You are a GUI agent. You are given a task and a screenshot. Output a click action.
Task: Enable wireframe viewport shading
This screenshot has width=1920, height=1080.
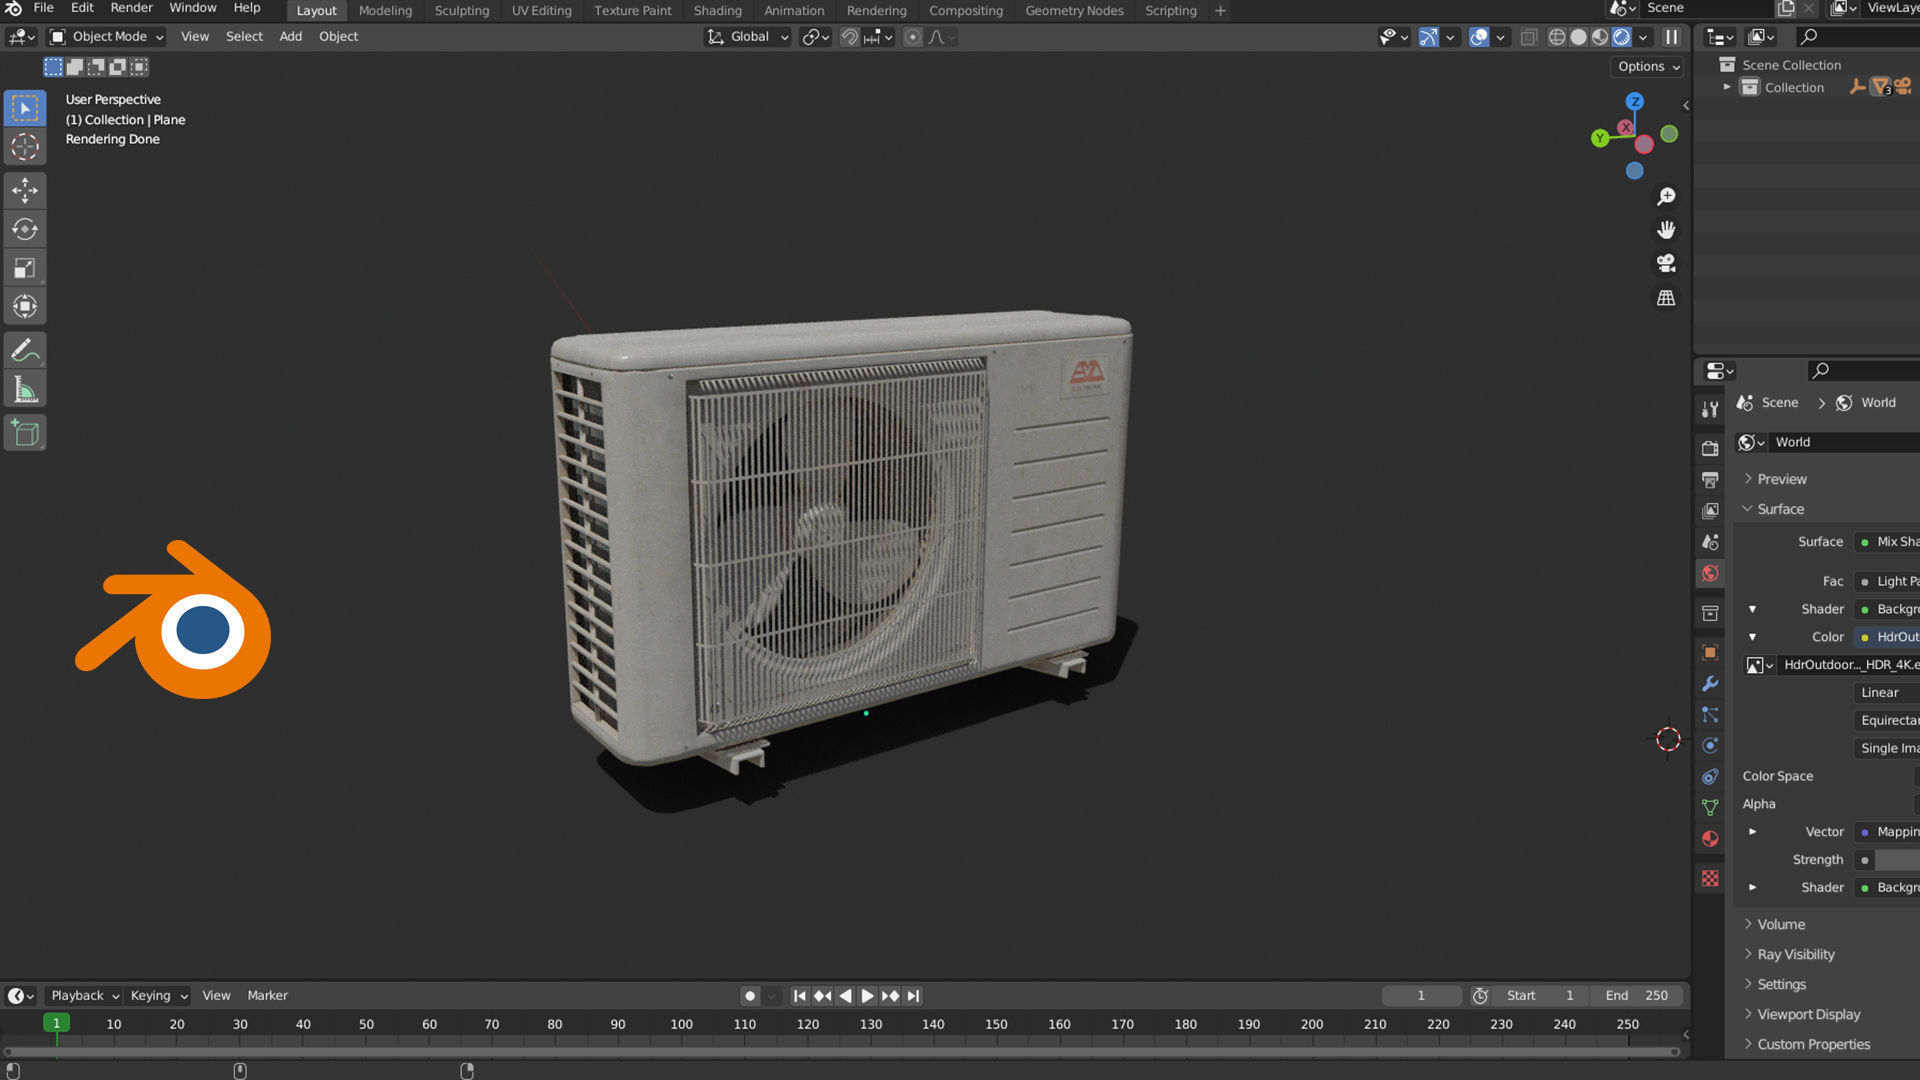click(x=1558, y=37)
